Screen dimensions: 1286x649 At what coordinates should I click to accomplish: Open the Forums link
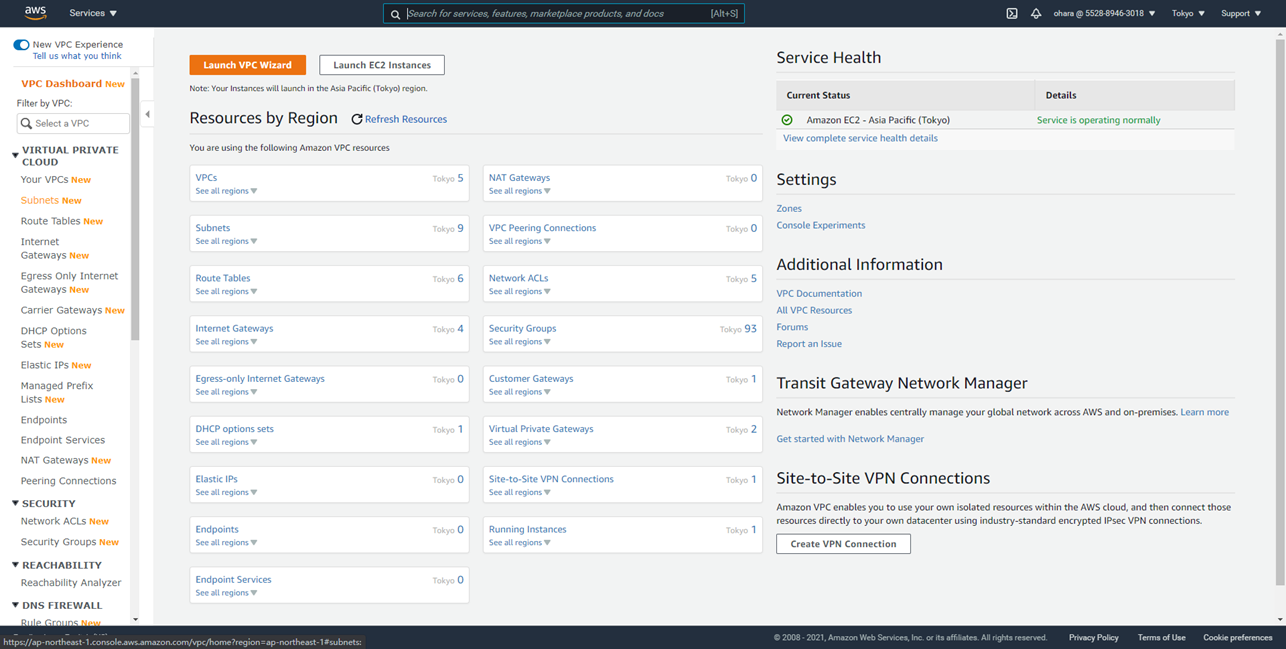click(x=792, y=327)
